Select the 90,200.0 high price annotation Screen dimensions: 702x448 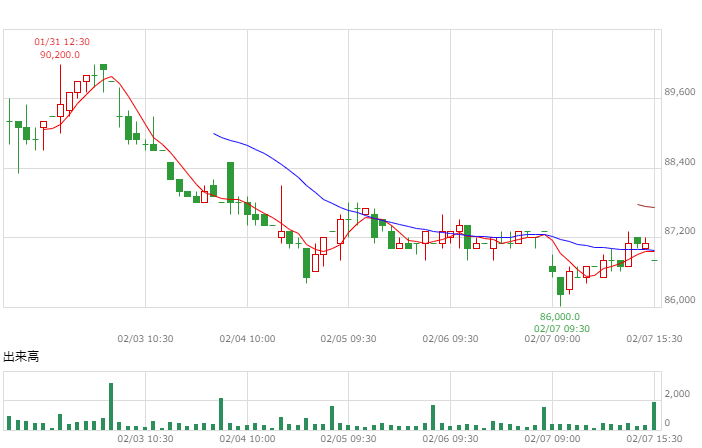60,55
